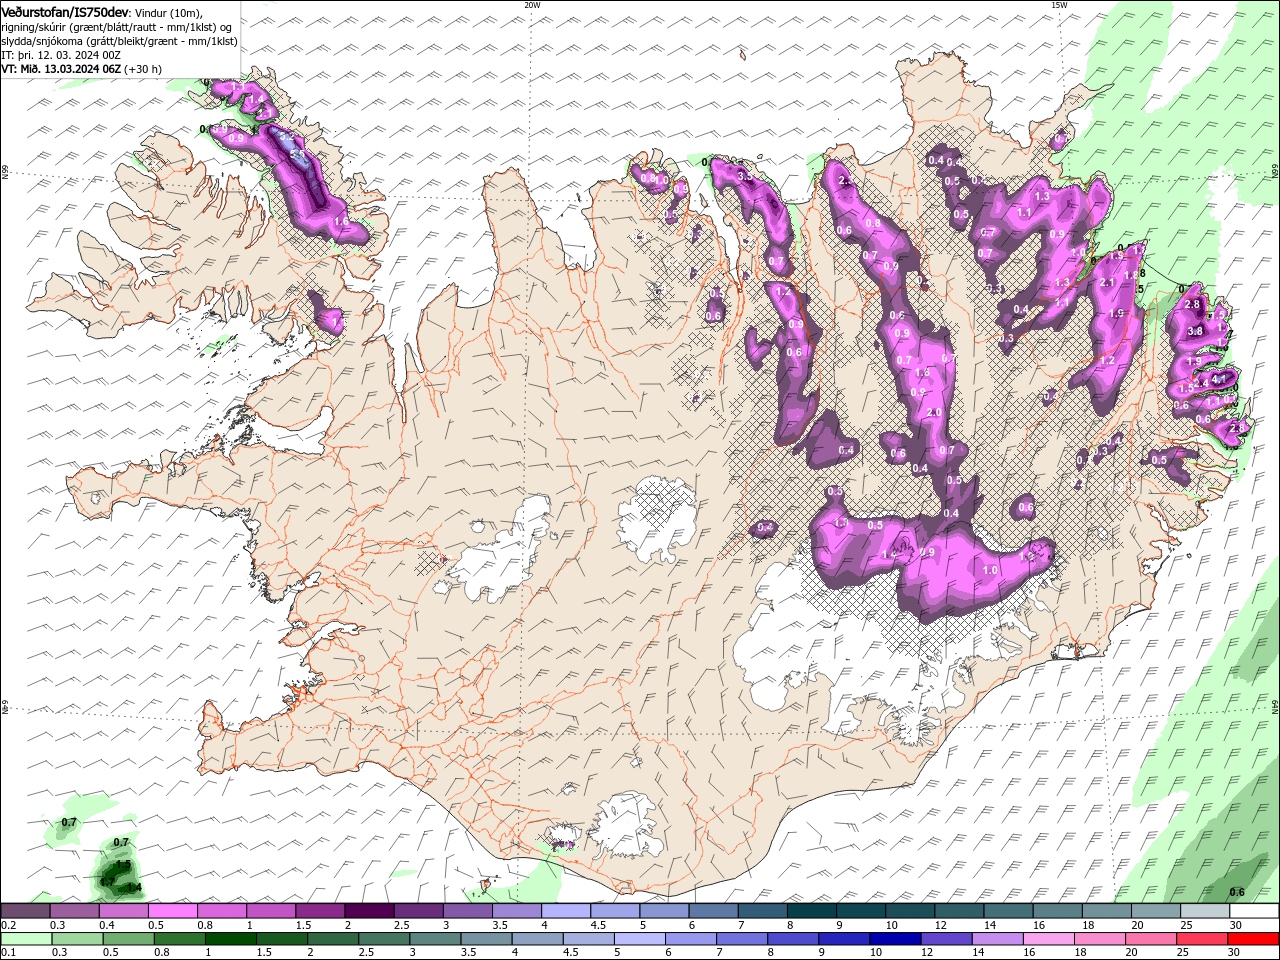Click the '20W' longitude label at top
The image size is (1280, 960).
tap(532, 5)
